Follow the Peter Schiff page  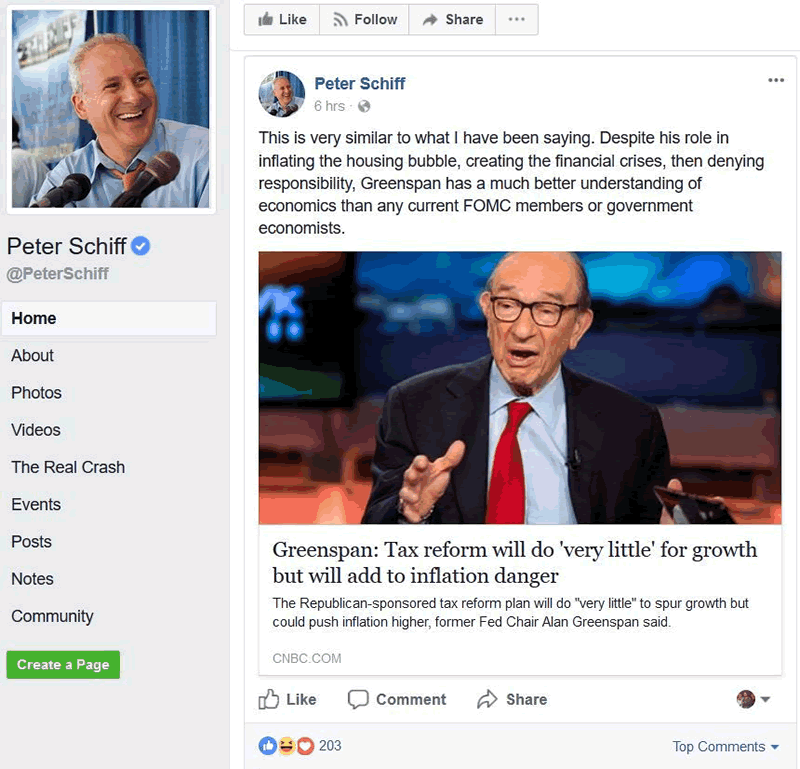pos(364,19)
